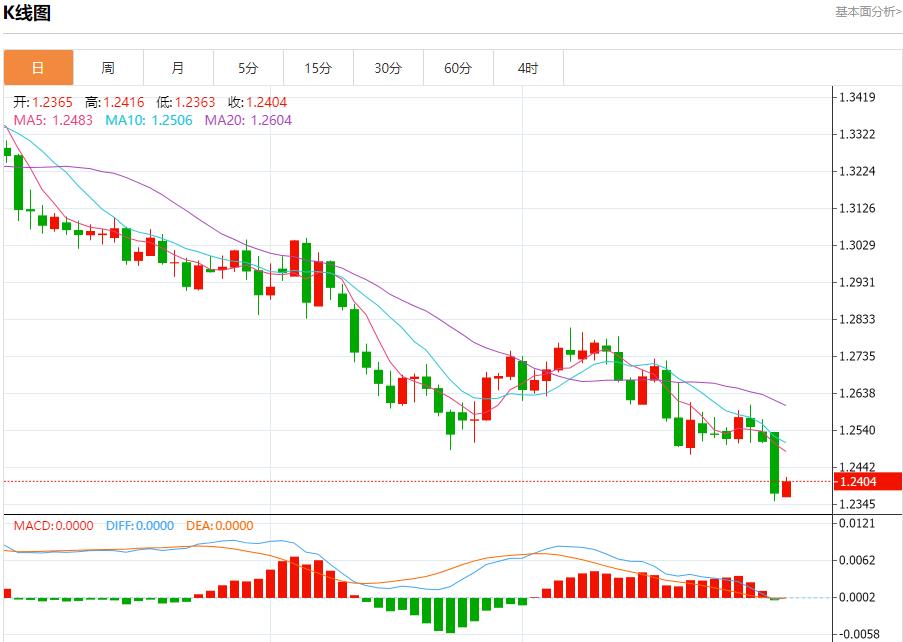Image resolution: width=903 pixels, height=642 pixels.
Task: Click the last red candlestick on the chart
Action: tap(787, 488)
